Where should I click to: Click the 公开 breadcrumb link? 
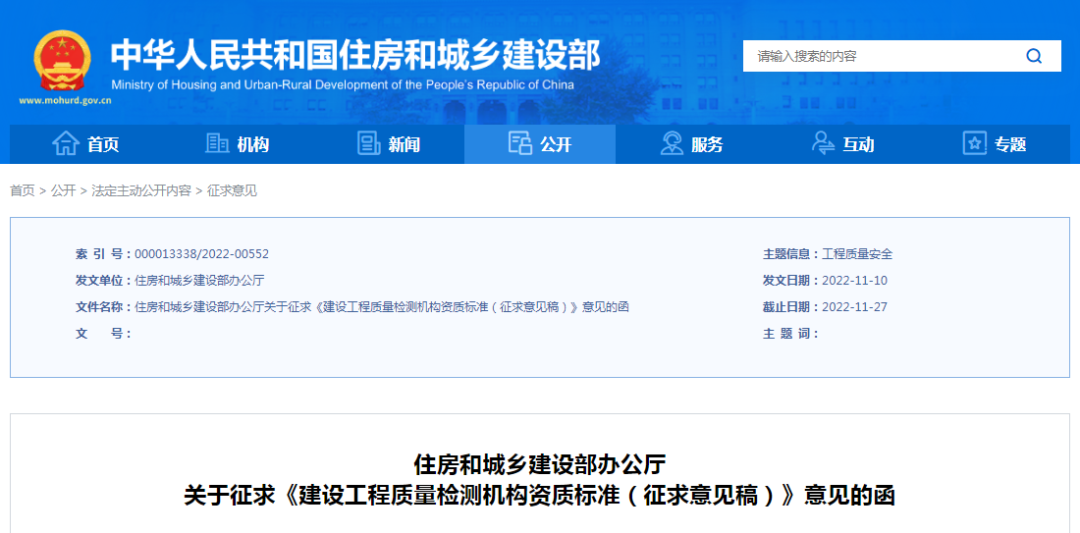[63, 191]
